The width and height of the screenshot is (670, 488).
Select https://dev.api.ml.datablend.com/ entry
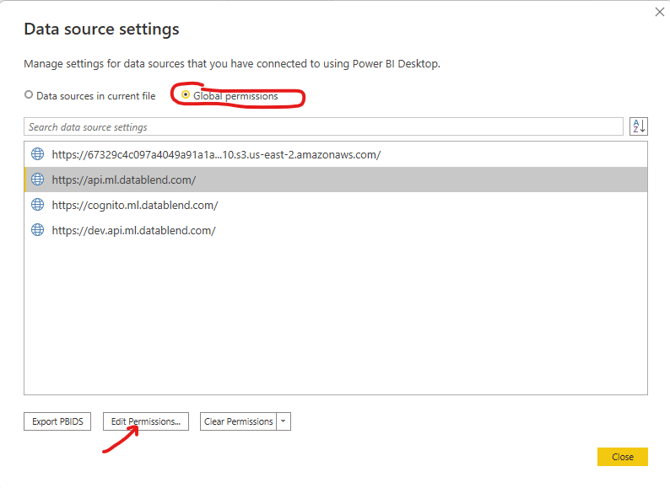336,230
